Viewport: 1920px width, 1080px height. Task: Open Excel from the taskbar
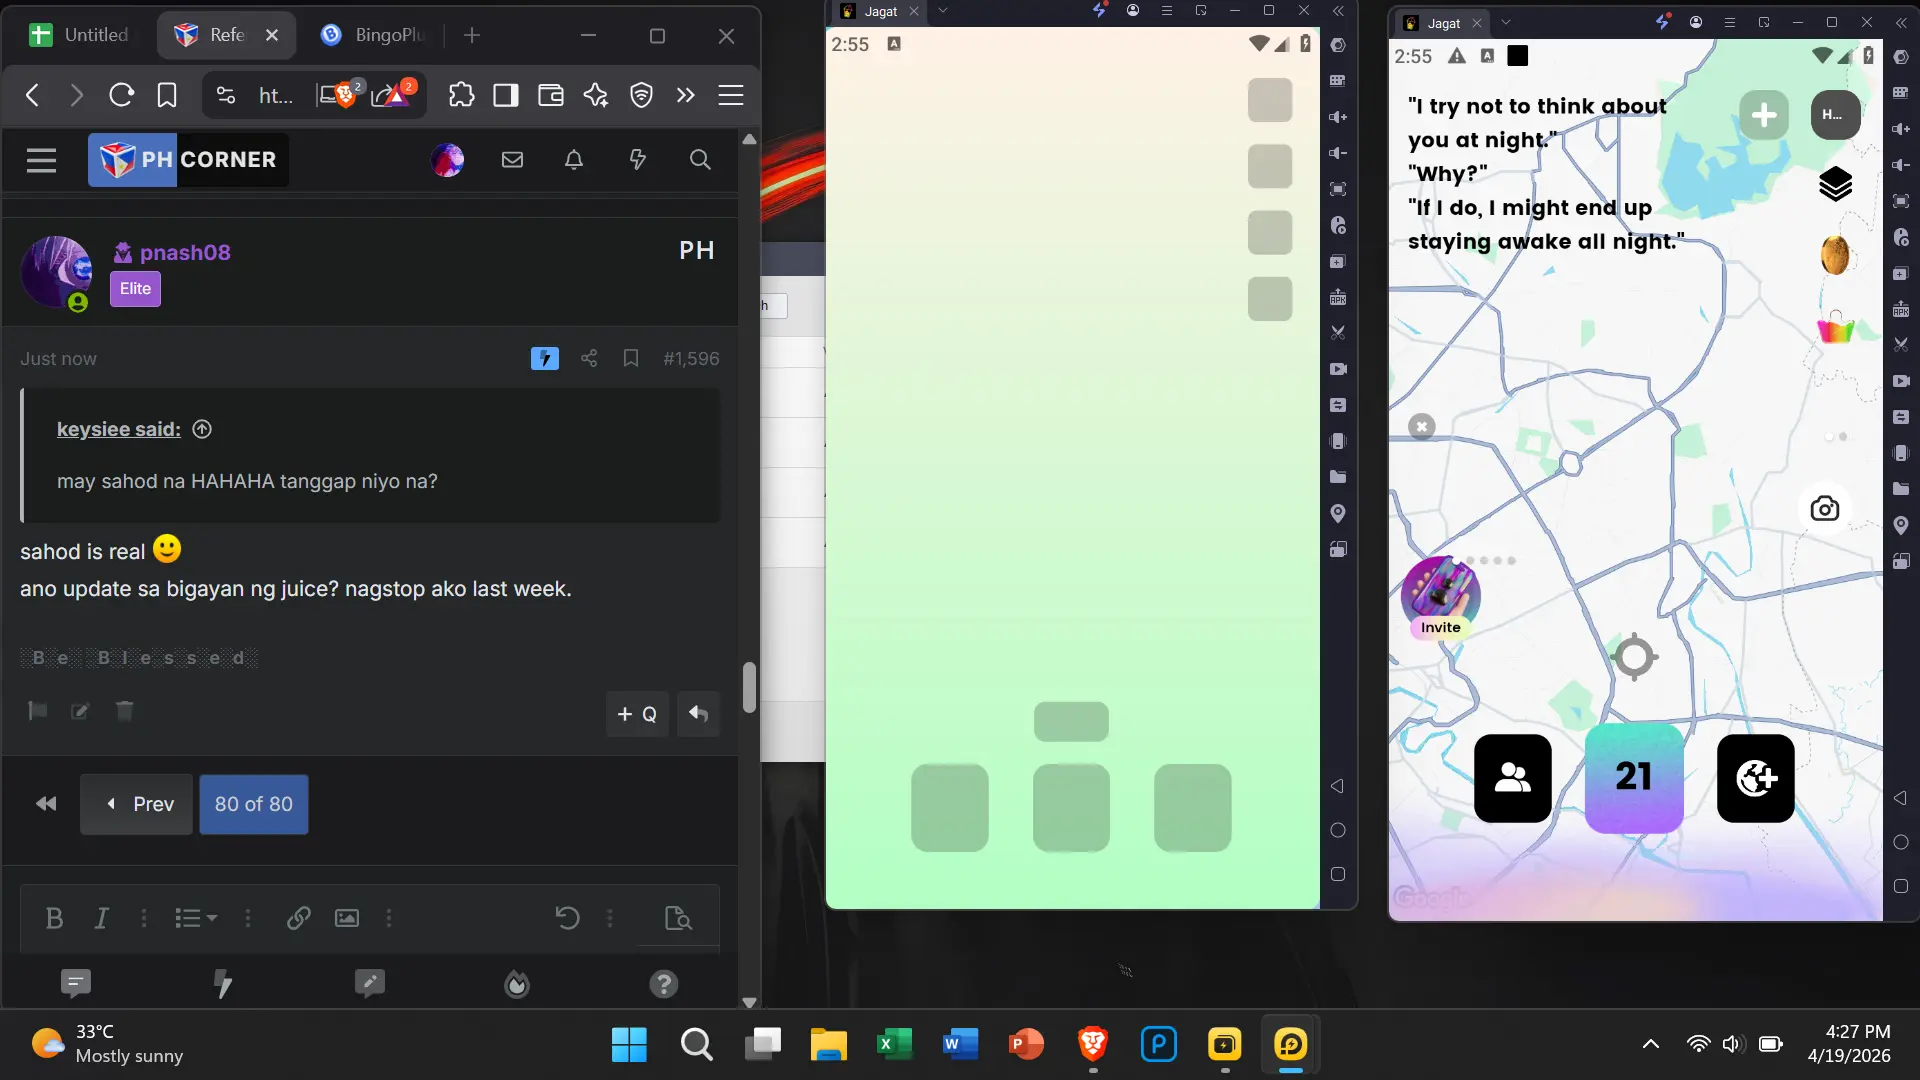coord(894,1044)
